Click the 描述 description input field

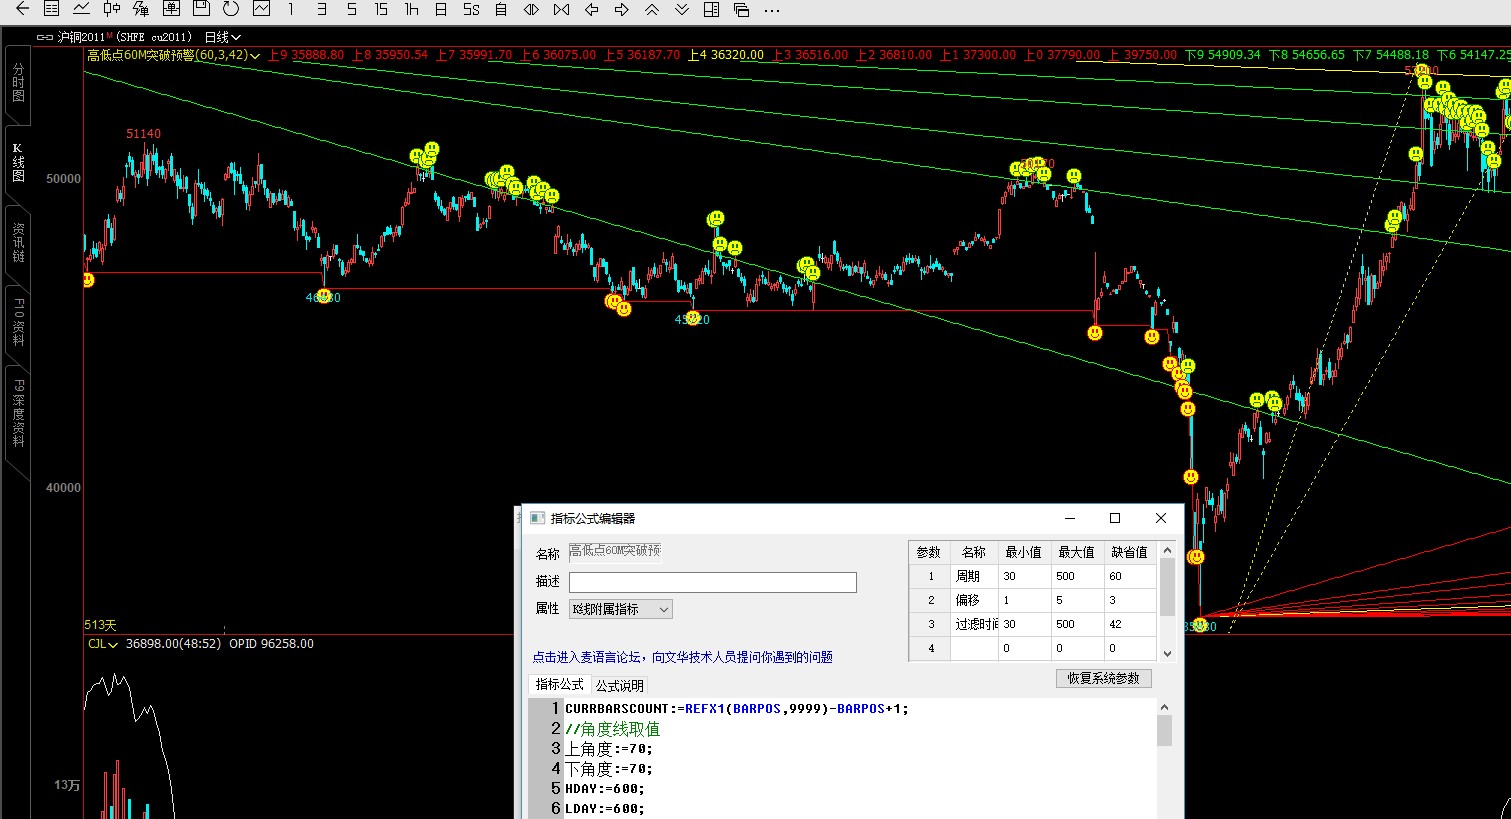coord(712,582)
